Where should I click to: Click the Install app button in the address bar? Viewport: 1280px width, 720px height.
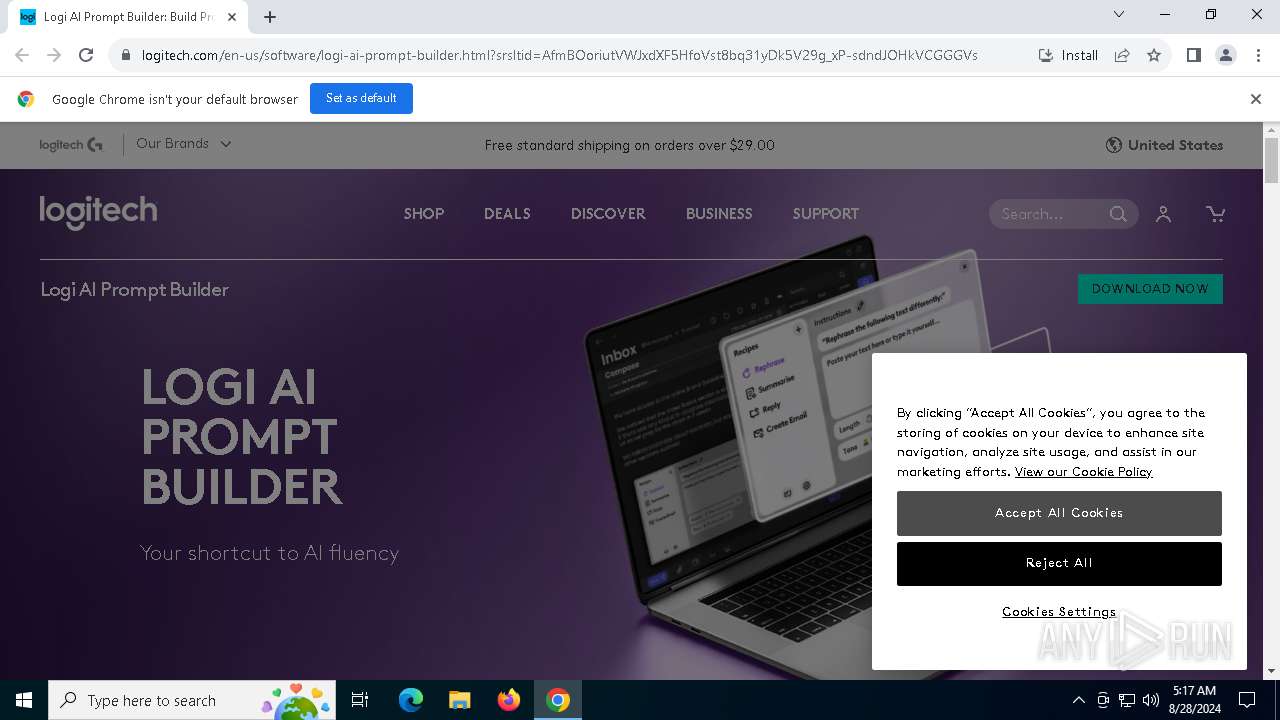pyautogui.click(x=1068, y=55)
